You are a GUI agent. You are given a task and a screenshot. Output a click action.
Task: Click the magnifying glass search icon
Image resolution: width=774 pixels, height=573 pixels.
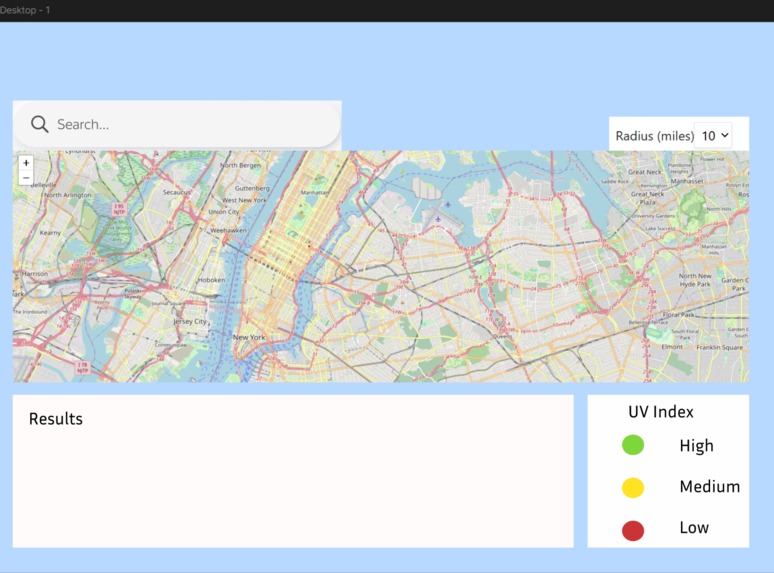(39, 124)
